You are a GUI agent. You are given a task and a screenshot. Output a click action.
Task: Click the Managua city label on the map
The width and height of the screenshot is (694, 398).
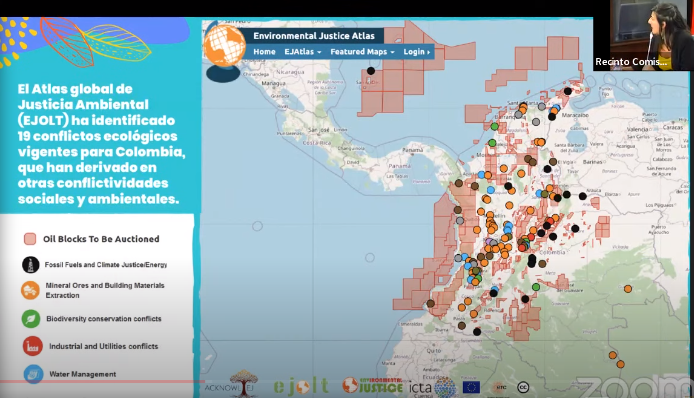point(273,83)
